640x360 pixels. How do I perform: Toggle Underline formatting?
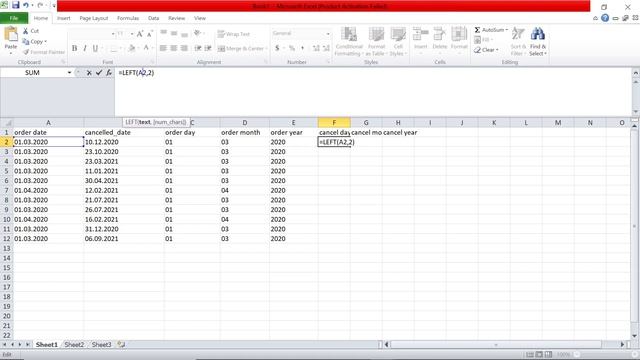(95, 49)
